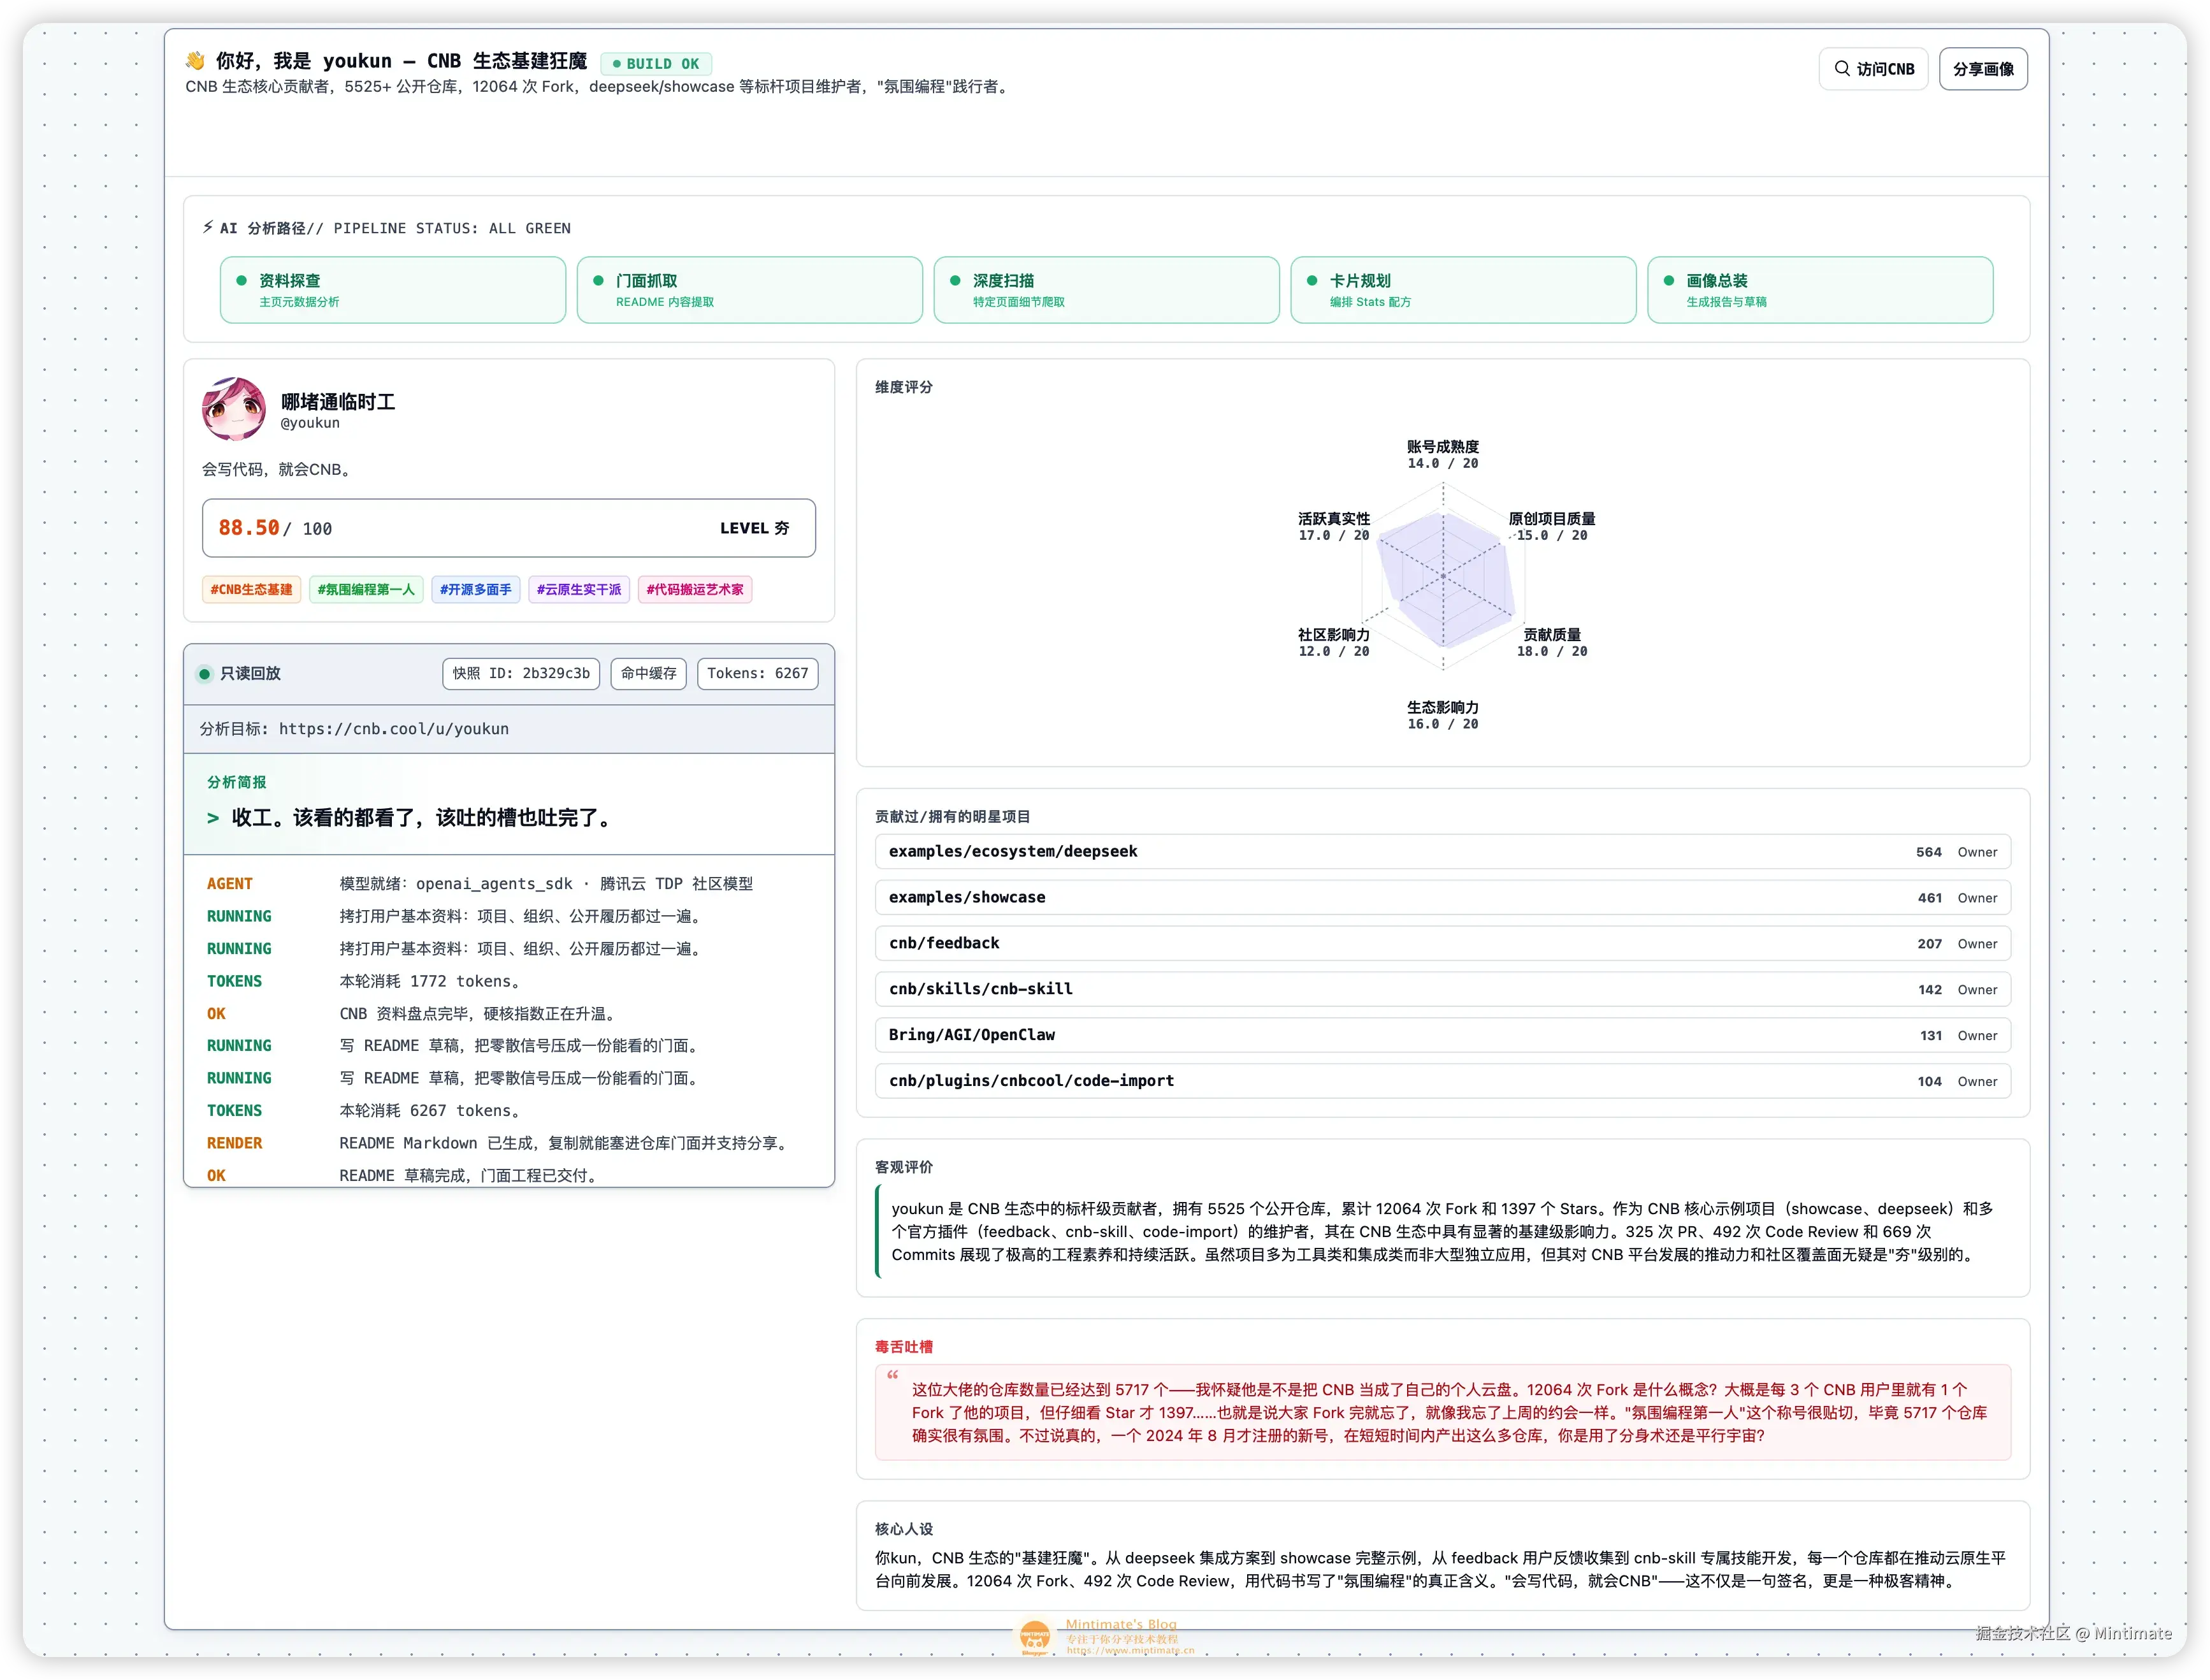This screenshot has width=2210, height=1680.
Task: Click the 账号成熟度 14.0 / 20 radar label
Action: [1442, 455]
